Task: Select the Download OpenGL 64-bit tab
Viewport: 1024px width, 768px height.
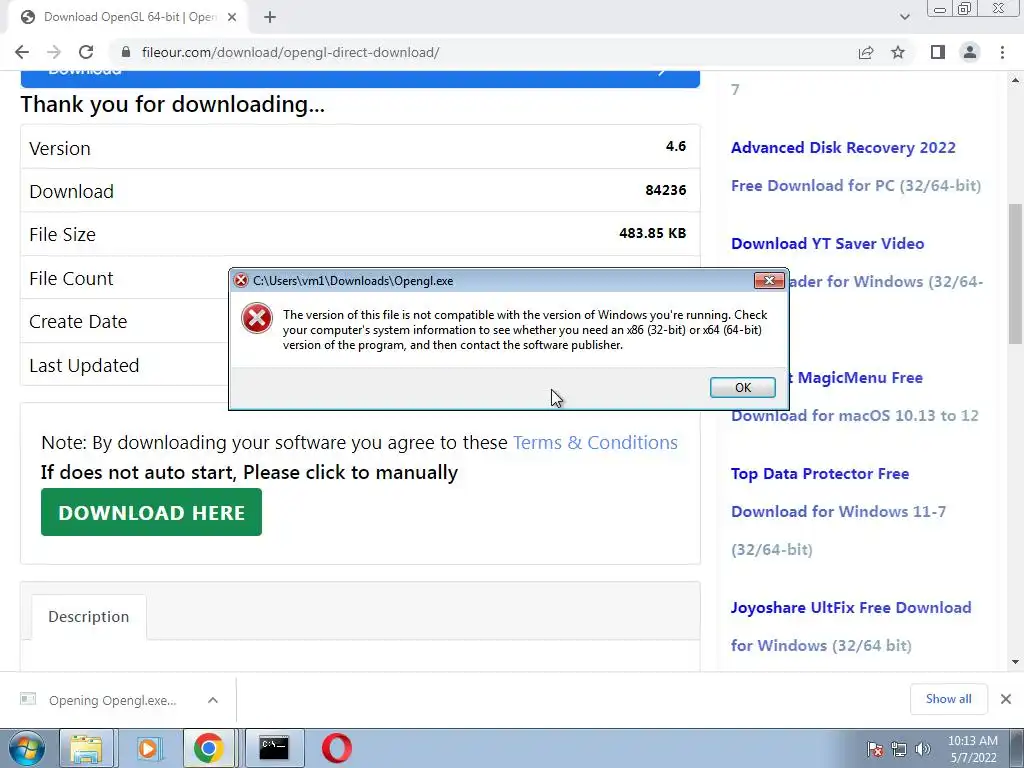Action: pos(129,17)
